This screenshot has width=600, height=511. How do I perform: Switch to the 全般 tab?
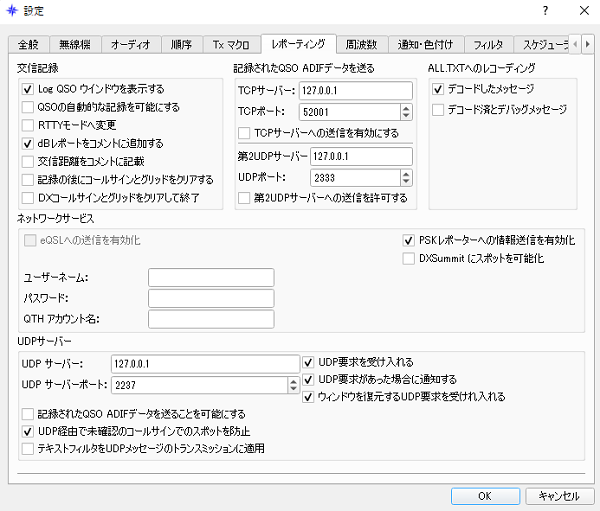26,44
